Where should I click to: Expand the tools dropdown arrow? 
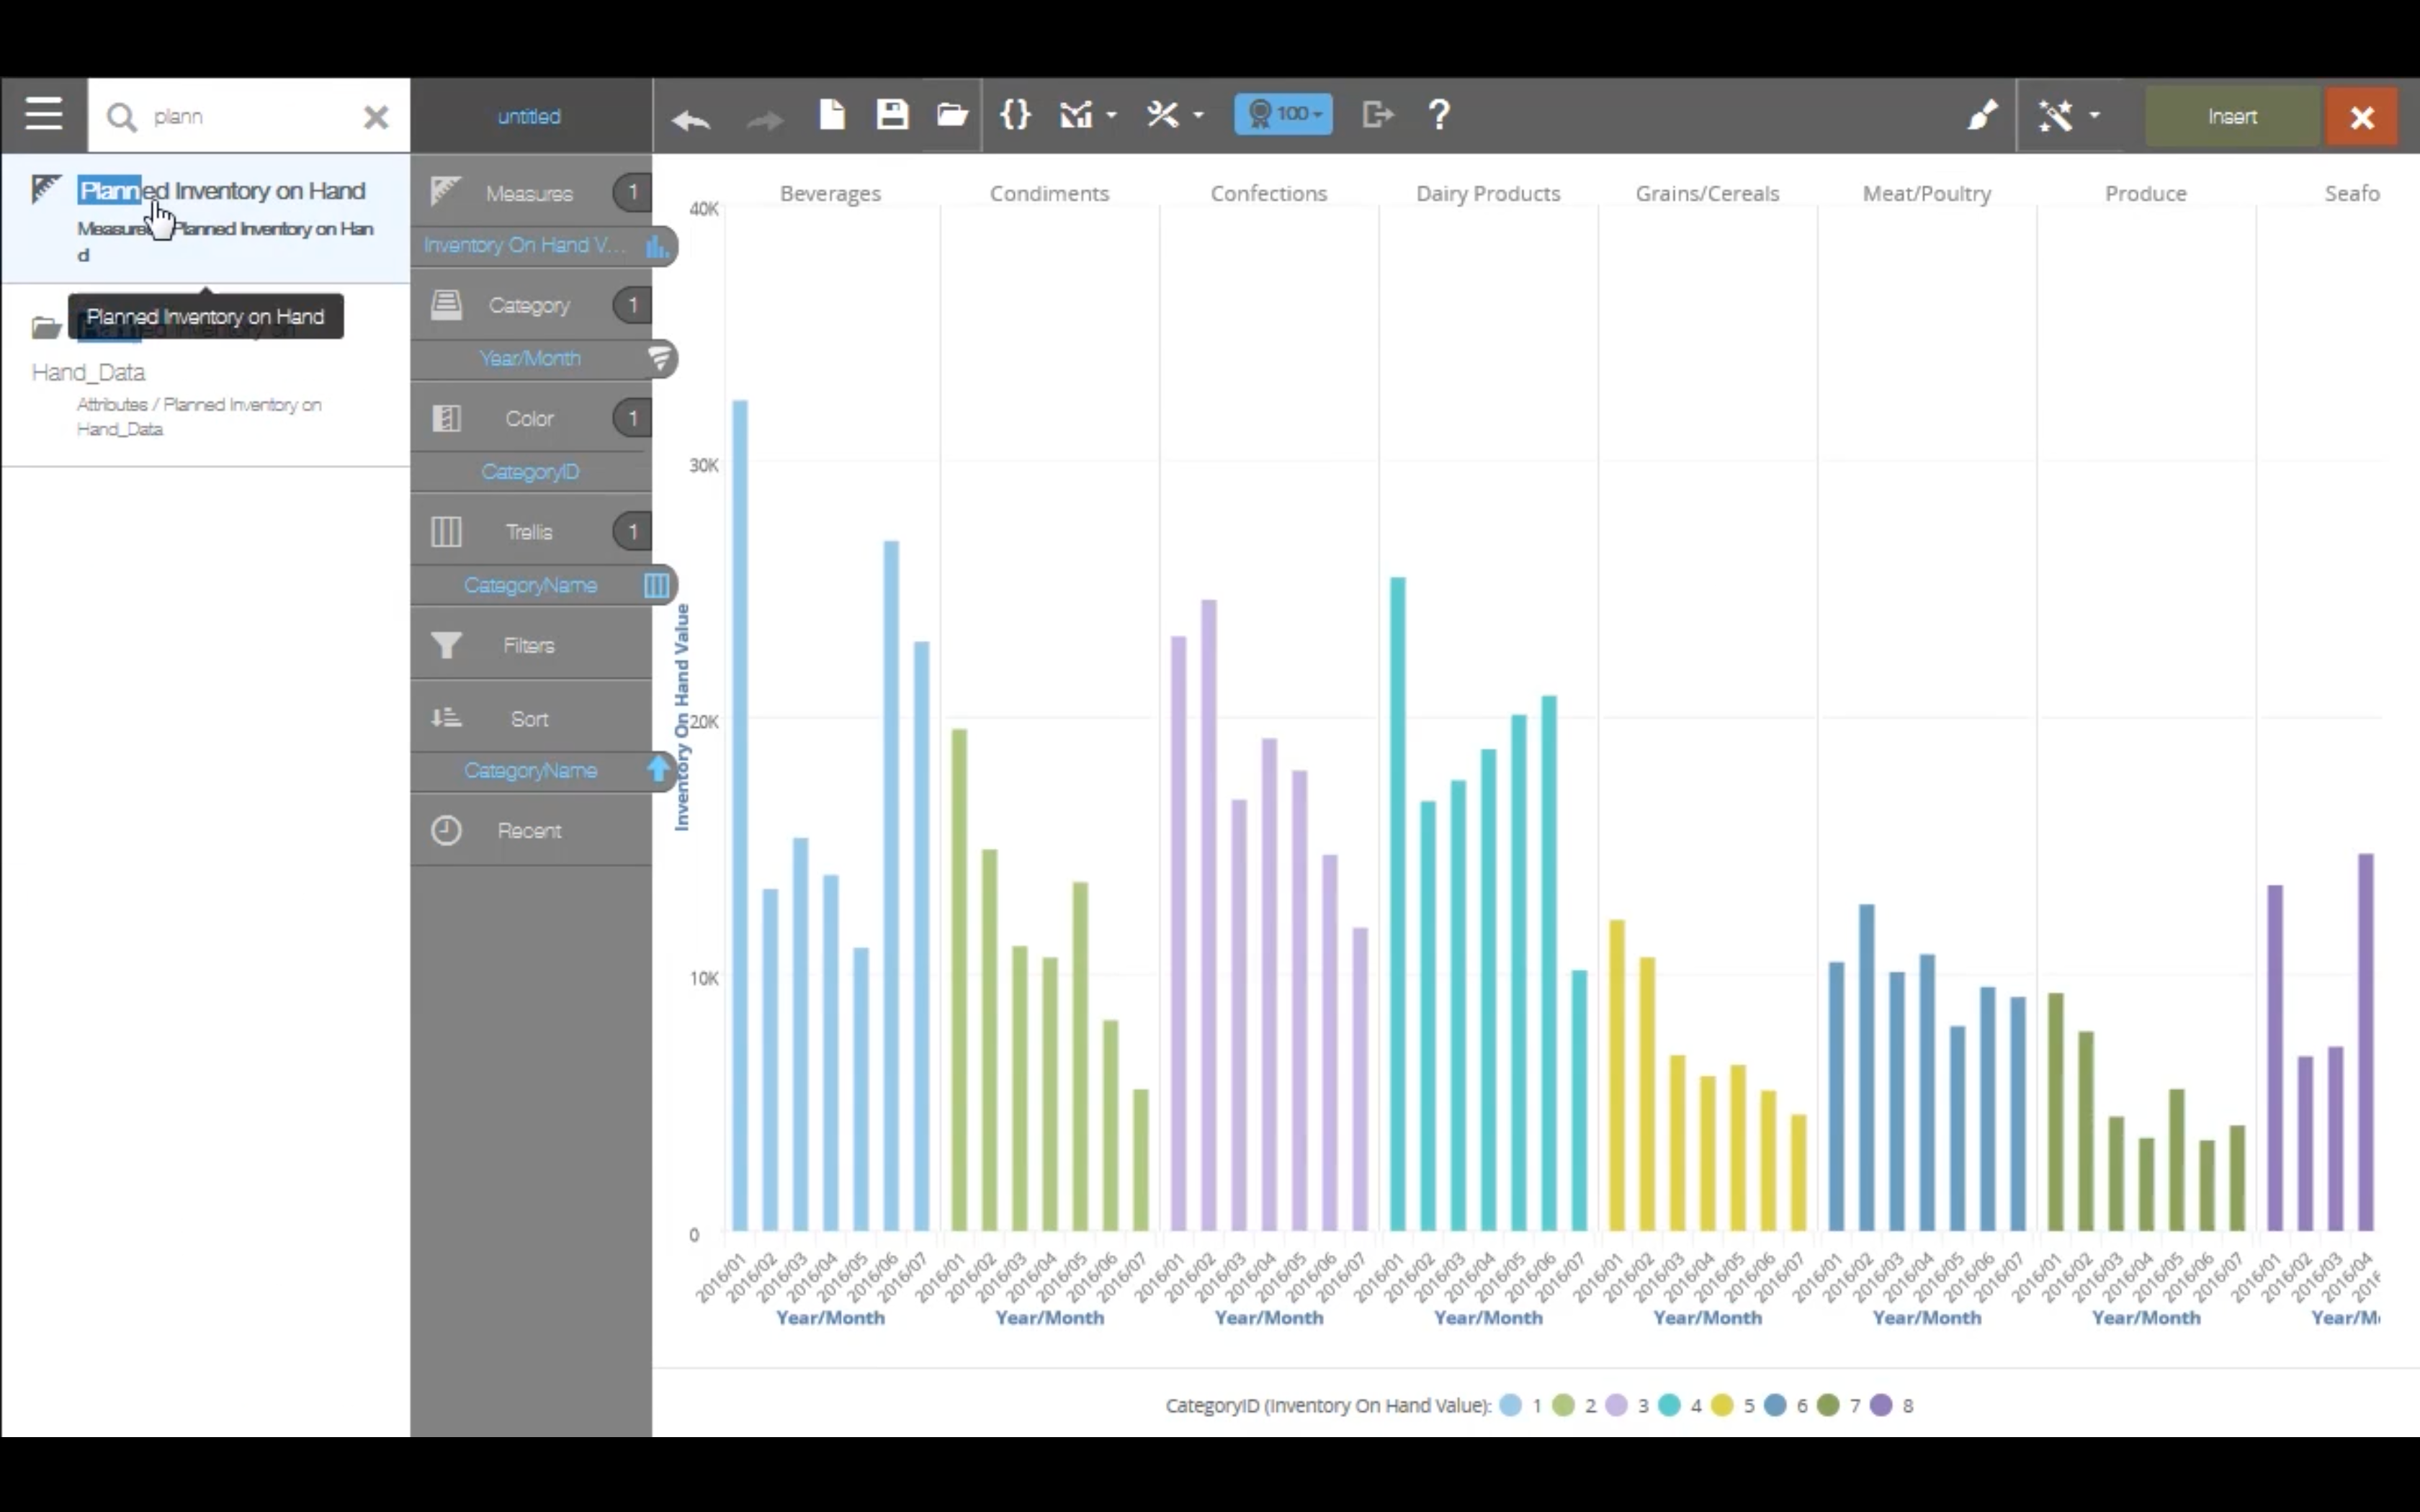pyautogui.click(x=1198, y=115)
